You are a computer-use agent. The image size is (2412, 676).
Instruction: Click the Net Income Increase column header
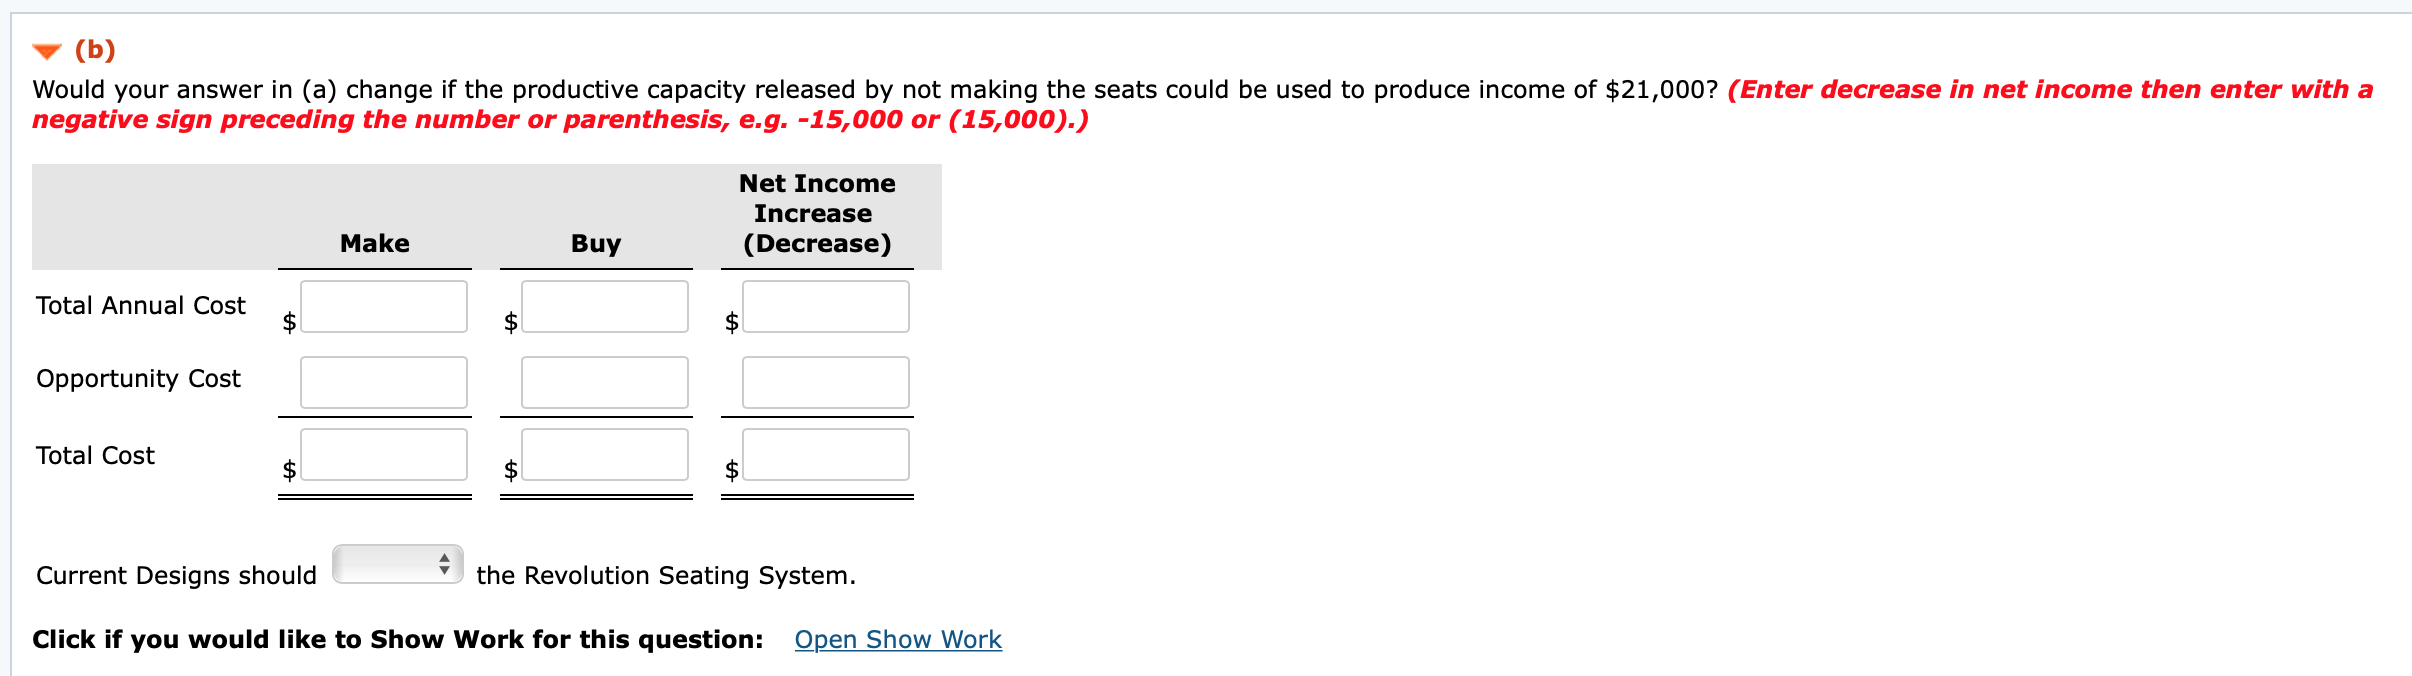[x=816, y=213]
